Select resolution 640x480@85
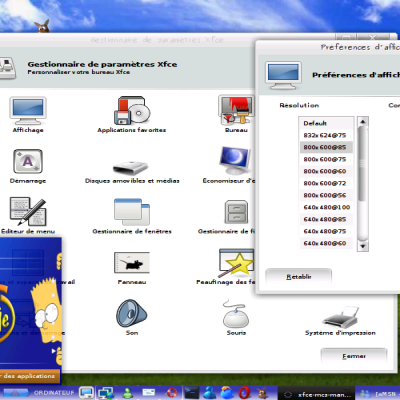The image size is (400, 400). click(326, 219)
